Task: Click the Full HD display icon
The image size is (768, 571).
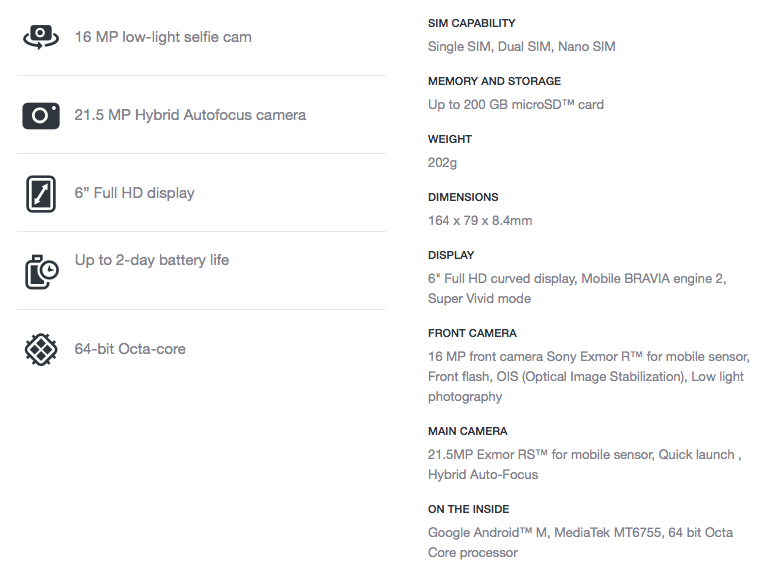Action: 41,193
